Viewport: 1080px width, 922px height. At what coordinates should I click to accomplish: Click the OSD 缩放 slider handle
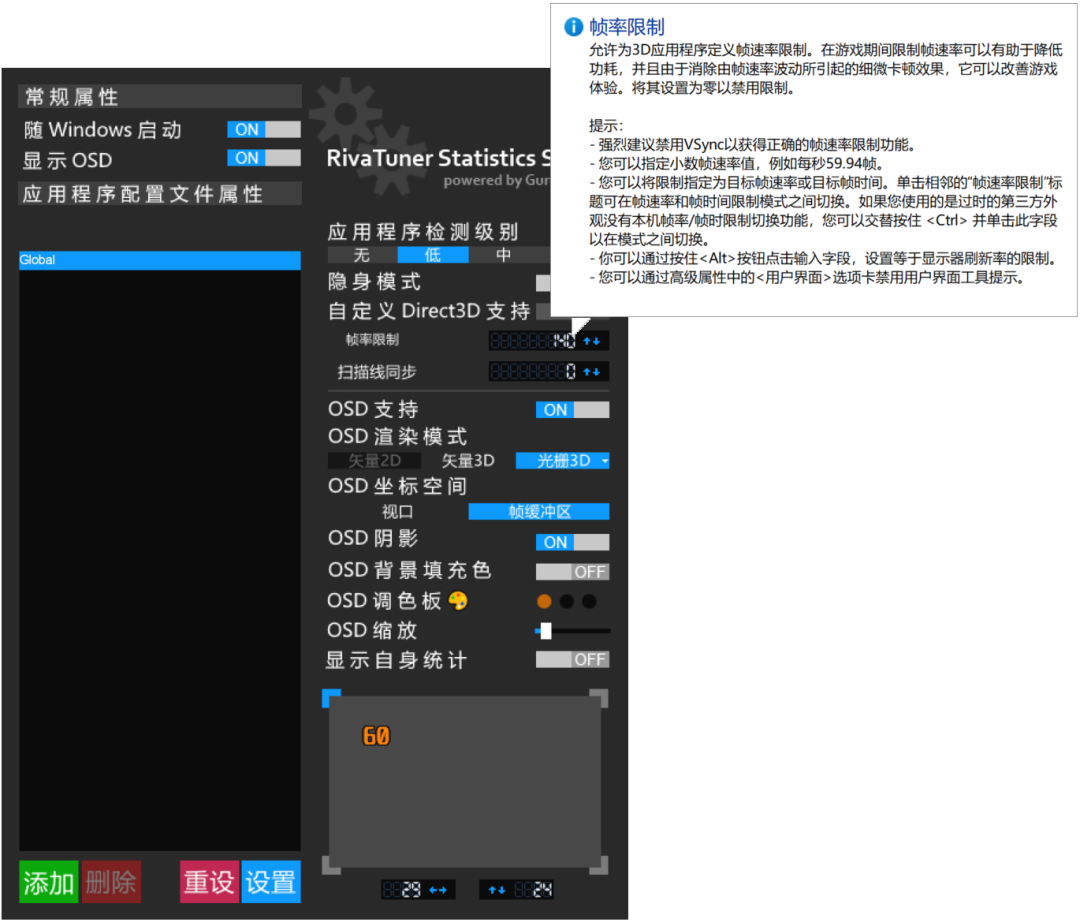(546, 631)
